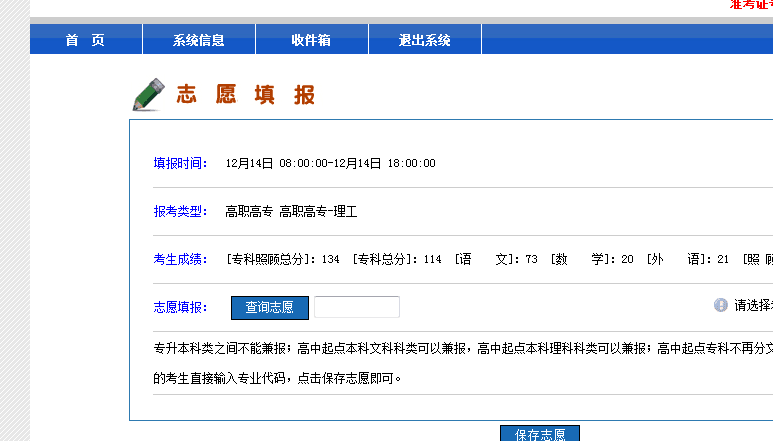The image size is (773, 441).
Task: Click the note line 的考生直接输入专业代码
Action: [277, 378]
